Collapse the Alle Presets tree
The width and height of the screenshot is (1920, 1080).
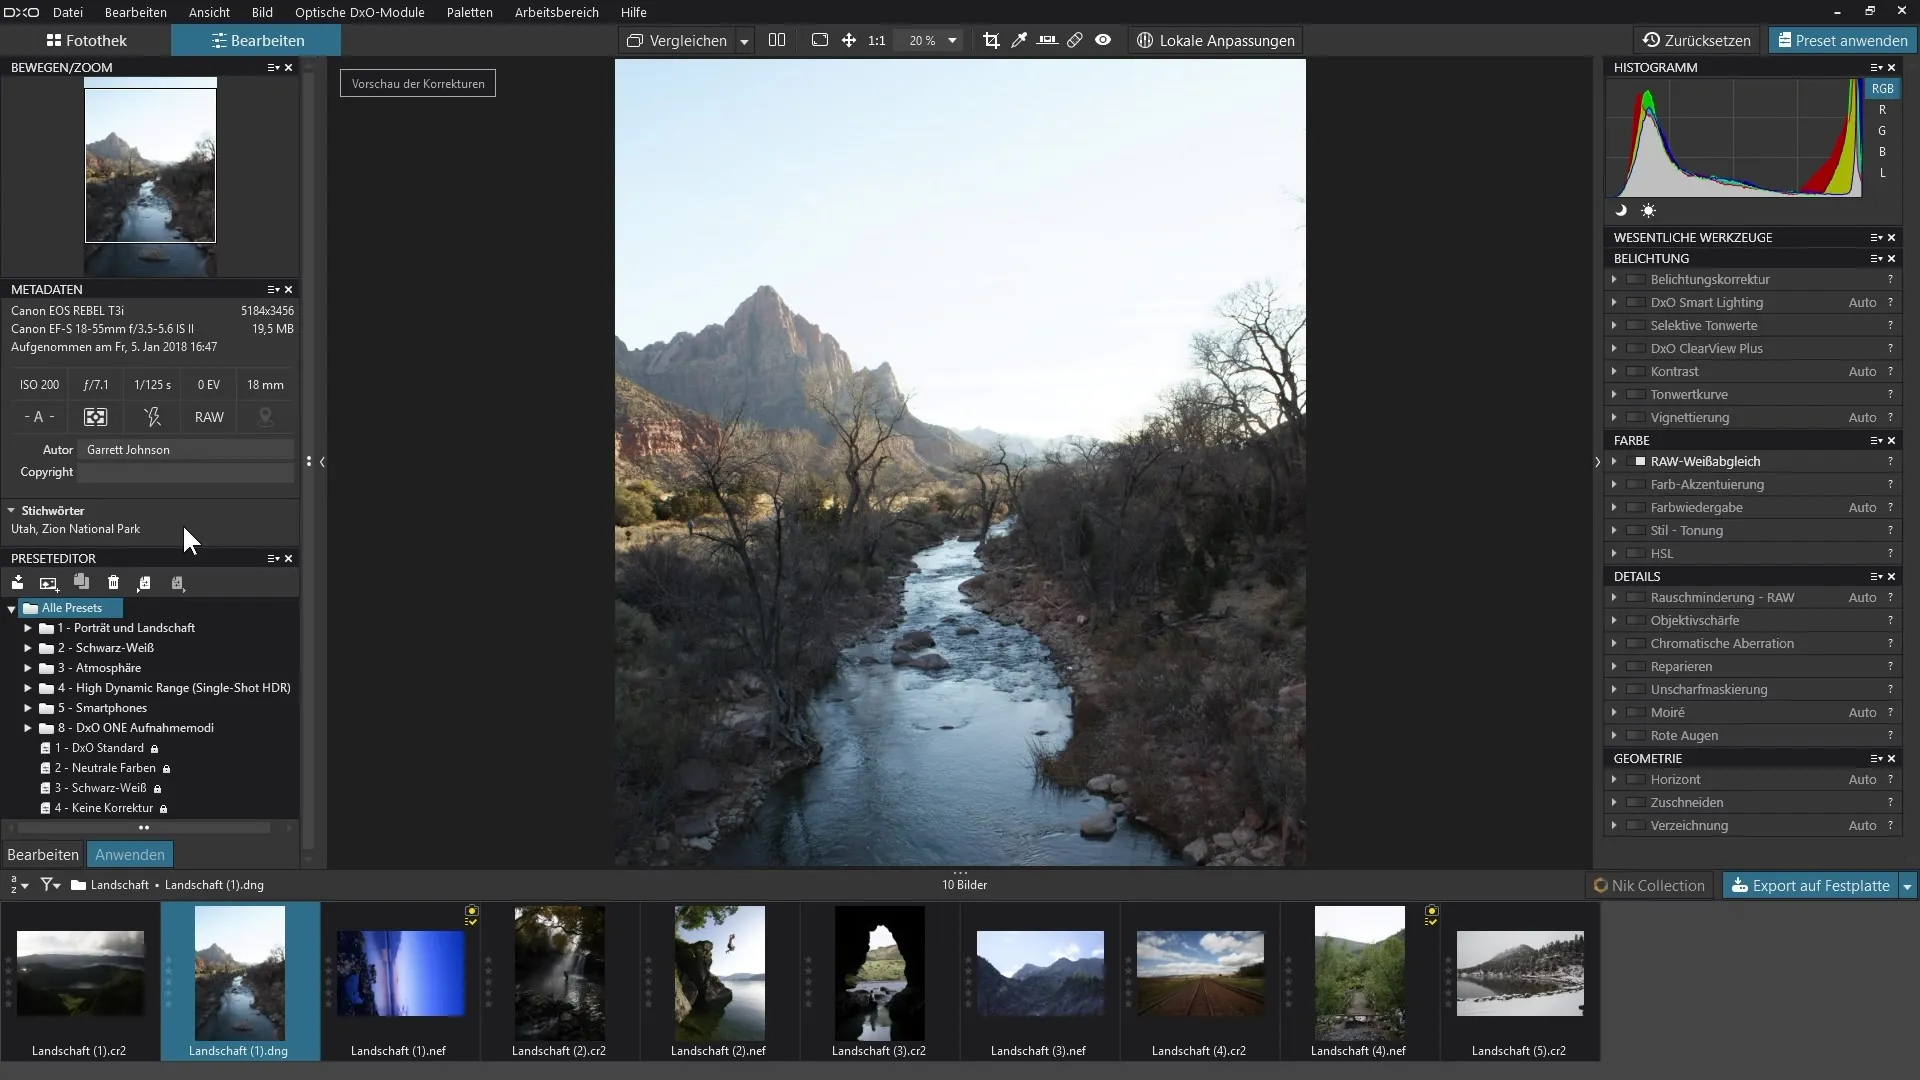click(11, 608)
